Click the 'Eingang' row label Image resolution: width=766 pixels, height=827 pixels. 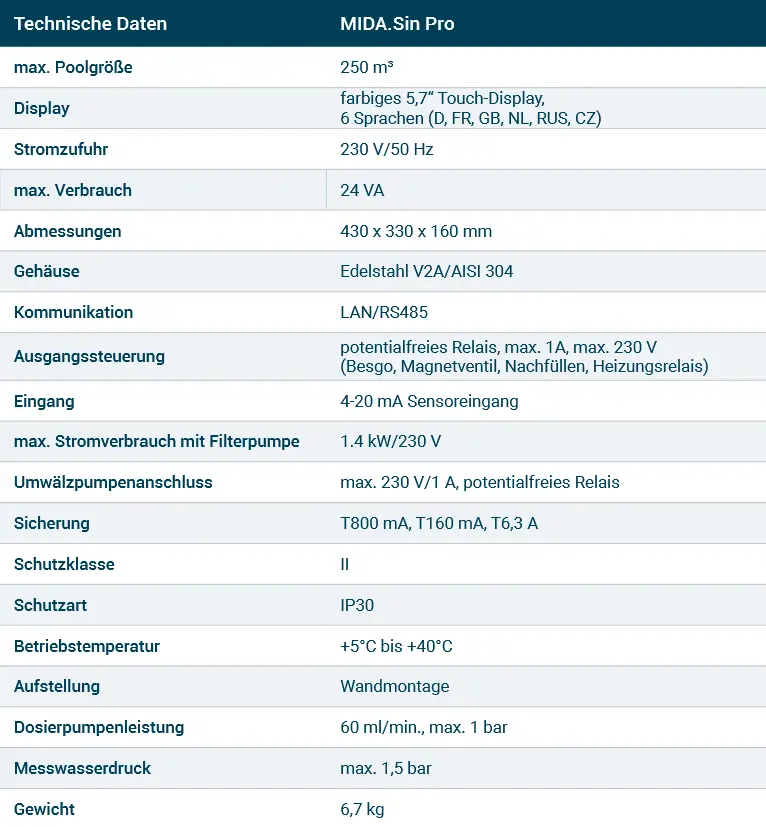44,401
